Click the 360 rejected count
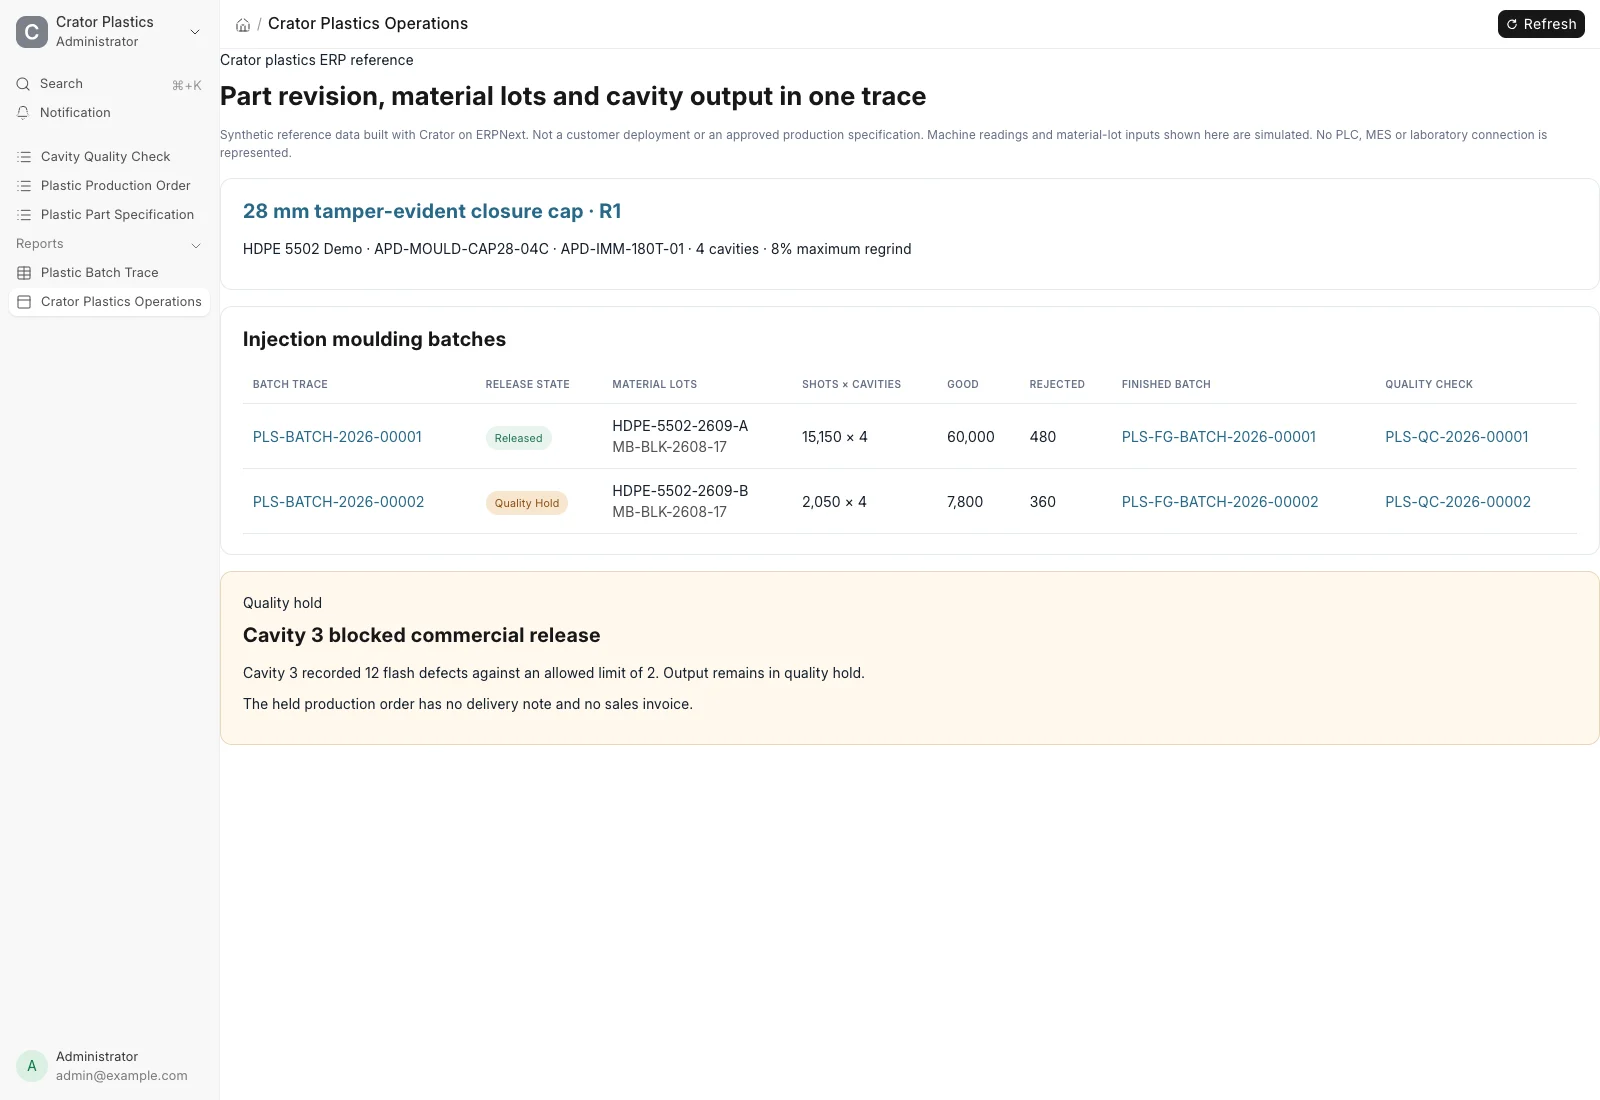The width and height of the screenshot is (1600, 1100). [x=1043, y=502]
